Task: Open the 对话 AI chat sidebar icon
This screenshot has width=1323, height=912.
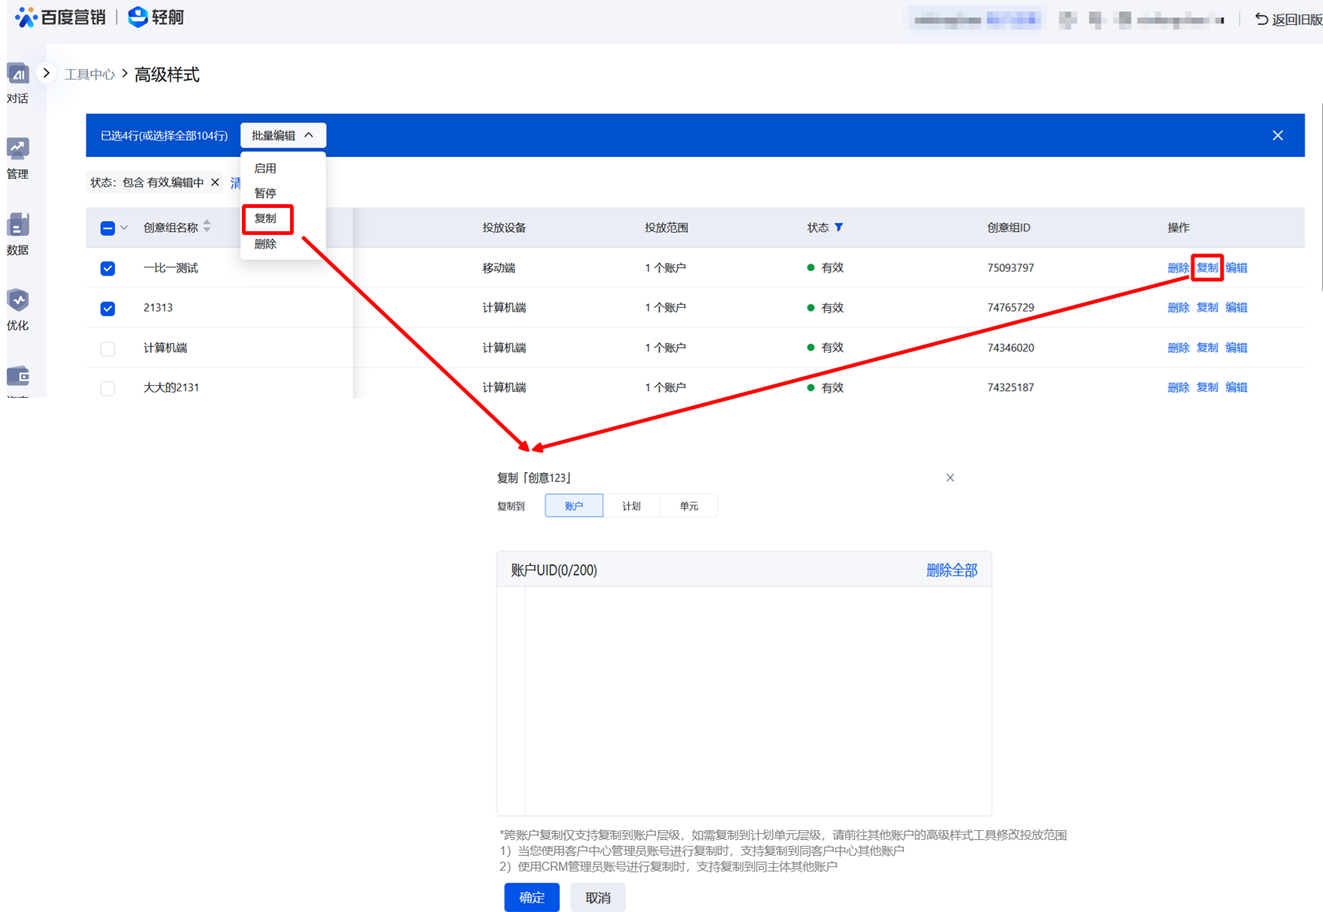Action: pyautogui.click(x=18, y=75)
